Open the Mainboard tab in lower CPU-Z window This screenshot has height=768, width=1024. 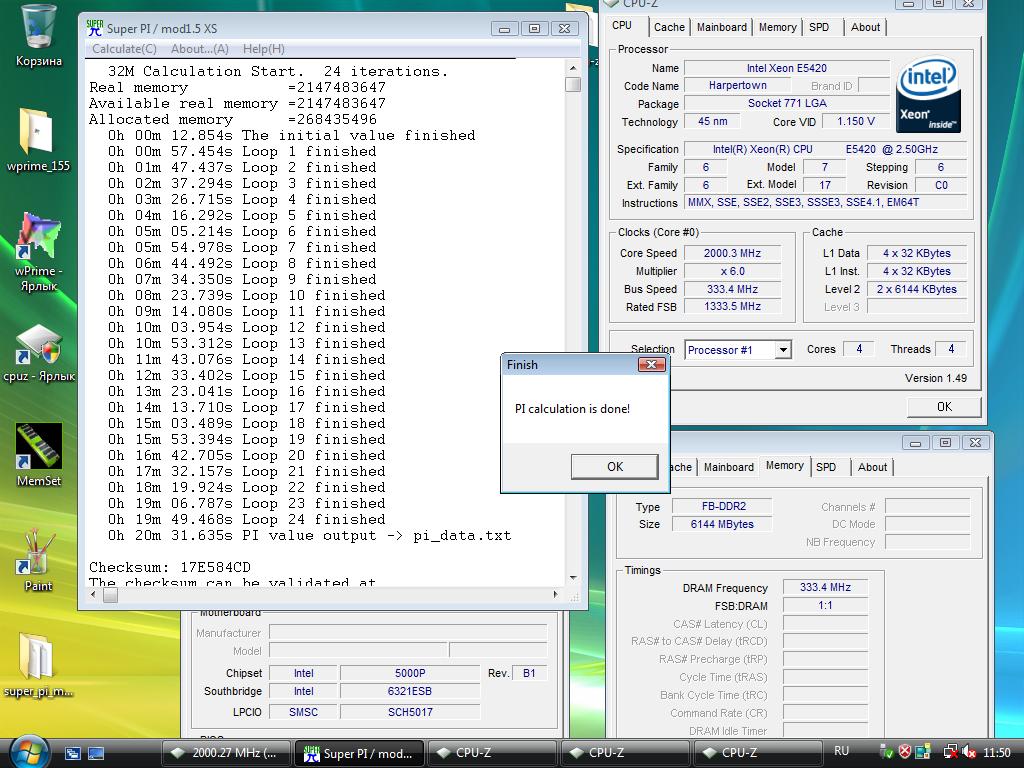pos(729,467)
